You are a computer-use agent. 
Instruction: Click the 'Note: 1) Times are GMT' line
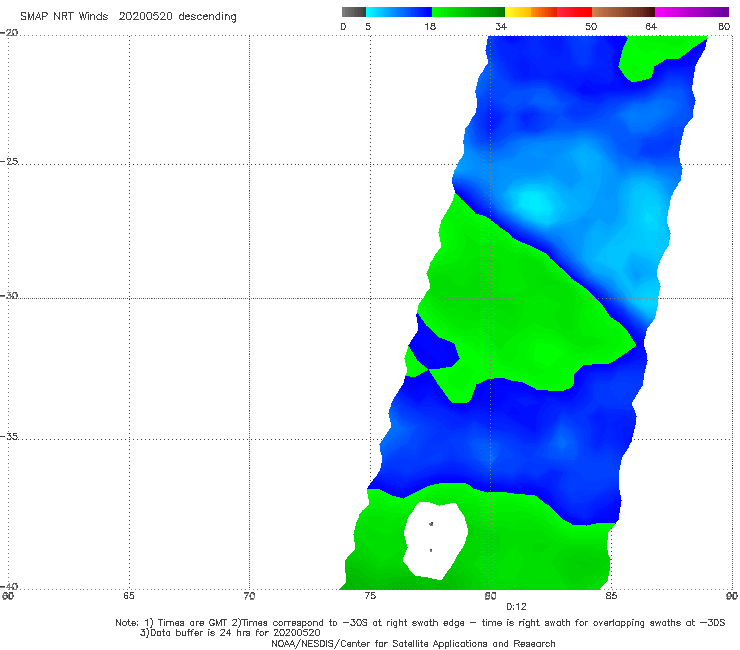tap(420, 623)
